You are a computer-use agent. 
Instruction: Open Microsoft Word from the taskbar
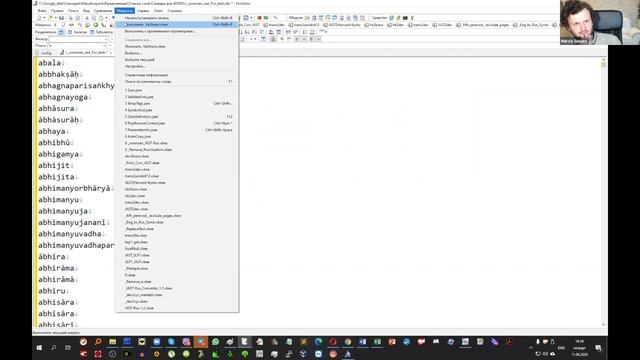coord(362,342)
